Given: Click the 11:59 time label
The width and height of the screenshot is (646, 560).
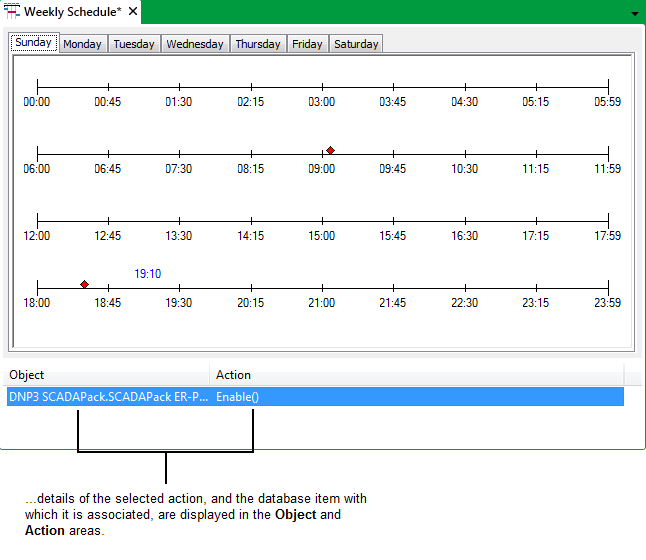Looking at the screenshot, I should tap(608, 169).
